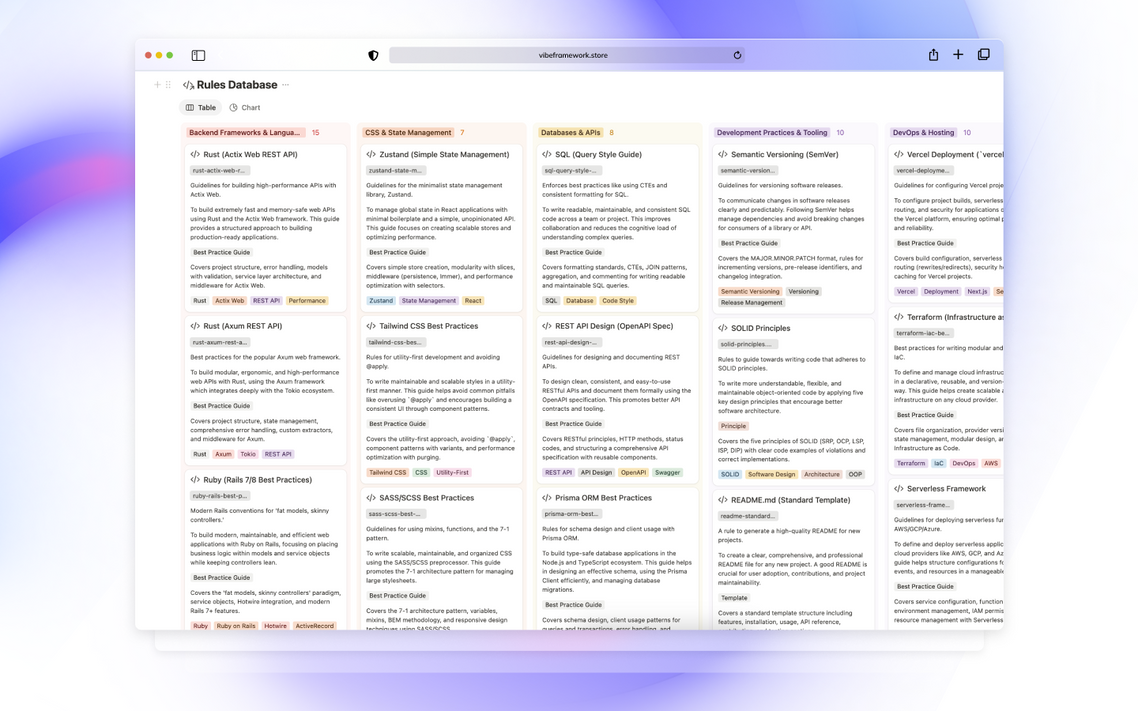Image resolution: width=1138 pixels, height=711 pixels.
Task: Select the Backend Frameworks & Langua... group header
Action: click(245, 133)
